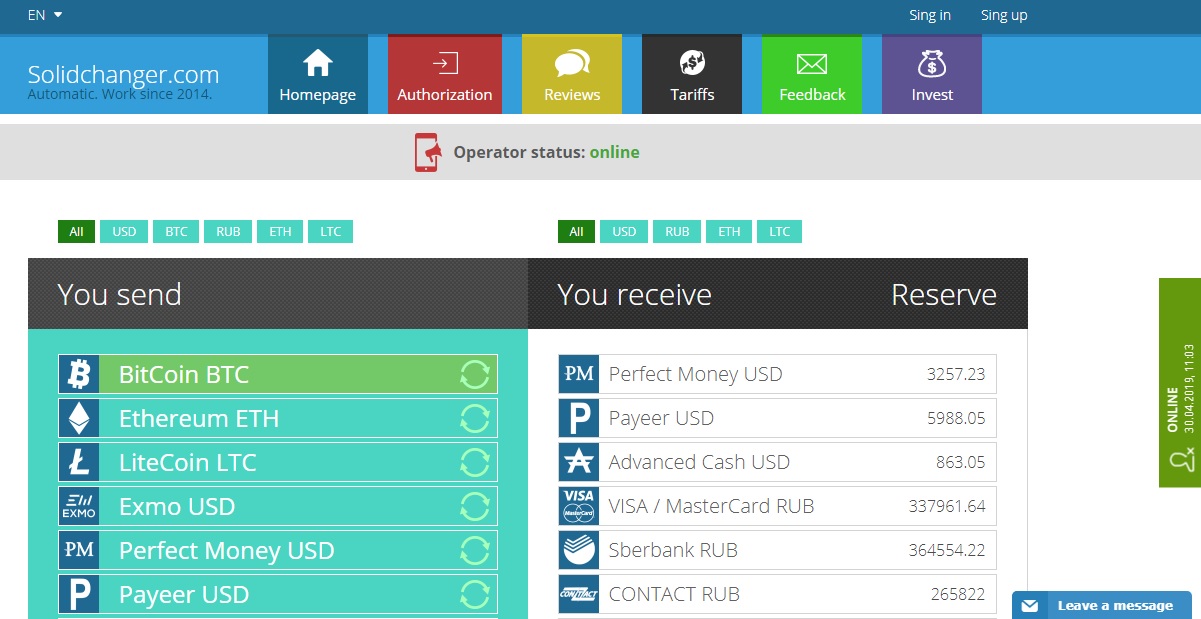Select the All filter under You send

(x=76, y=232)
